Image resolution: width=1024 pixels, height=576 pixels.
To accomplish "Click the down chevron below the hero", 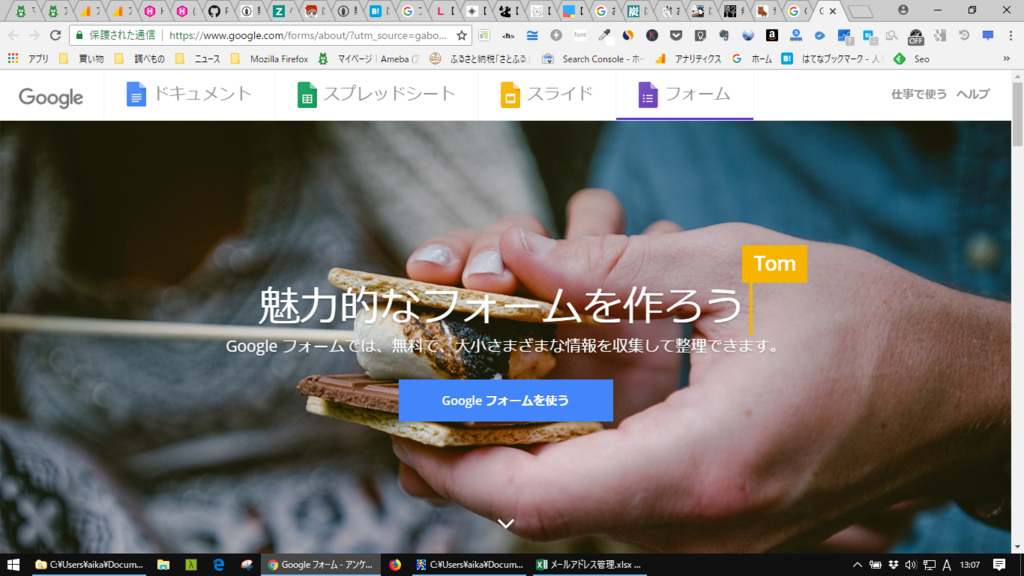I will point(505,524).
